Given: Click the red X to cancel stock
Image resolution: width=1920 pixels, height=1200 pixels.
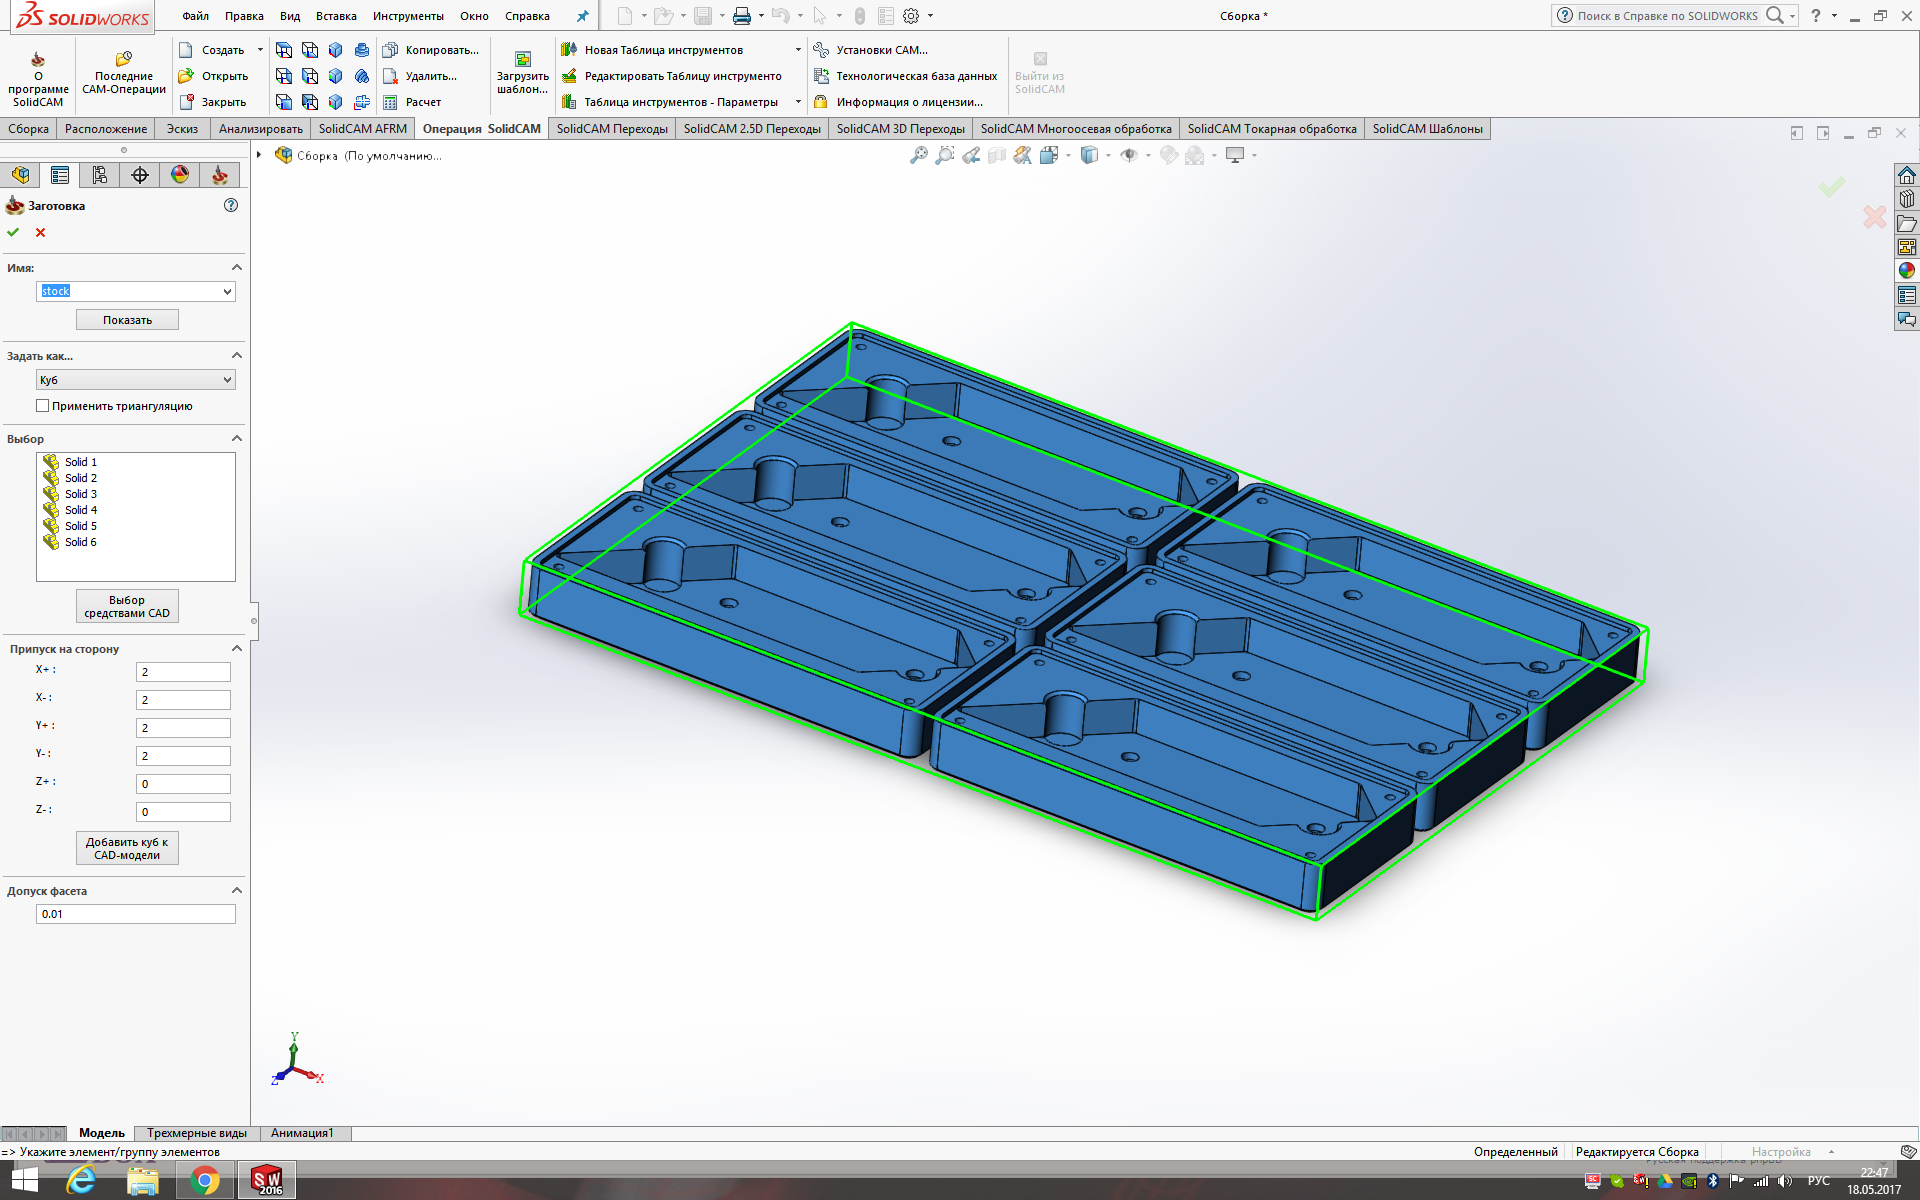Looking at the screenshot, I should pyautogui.click(x=41, y=232).
